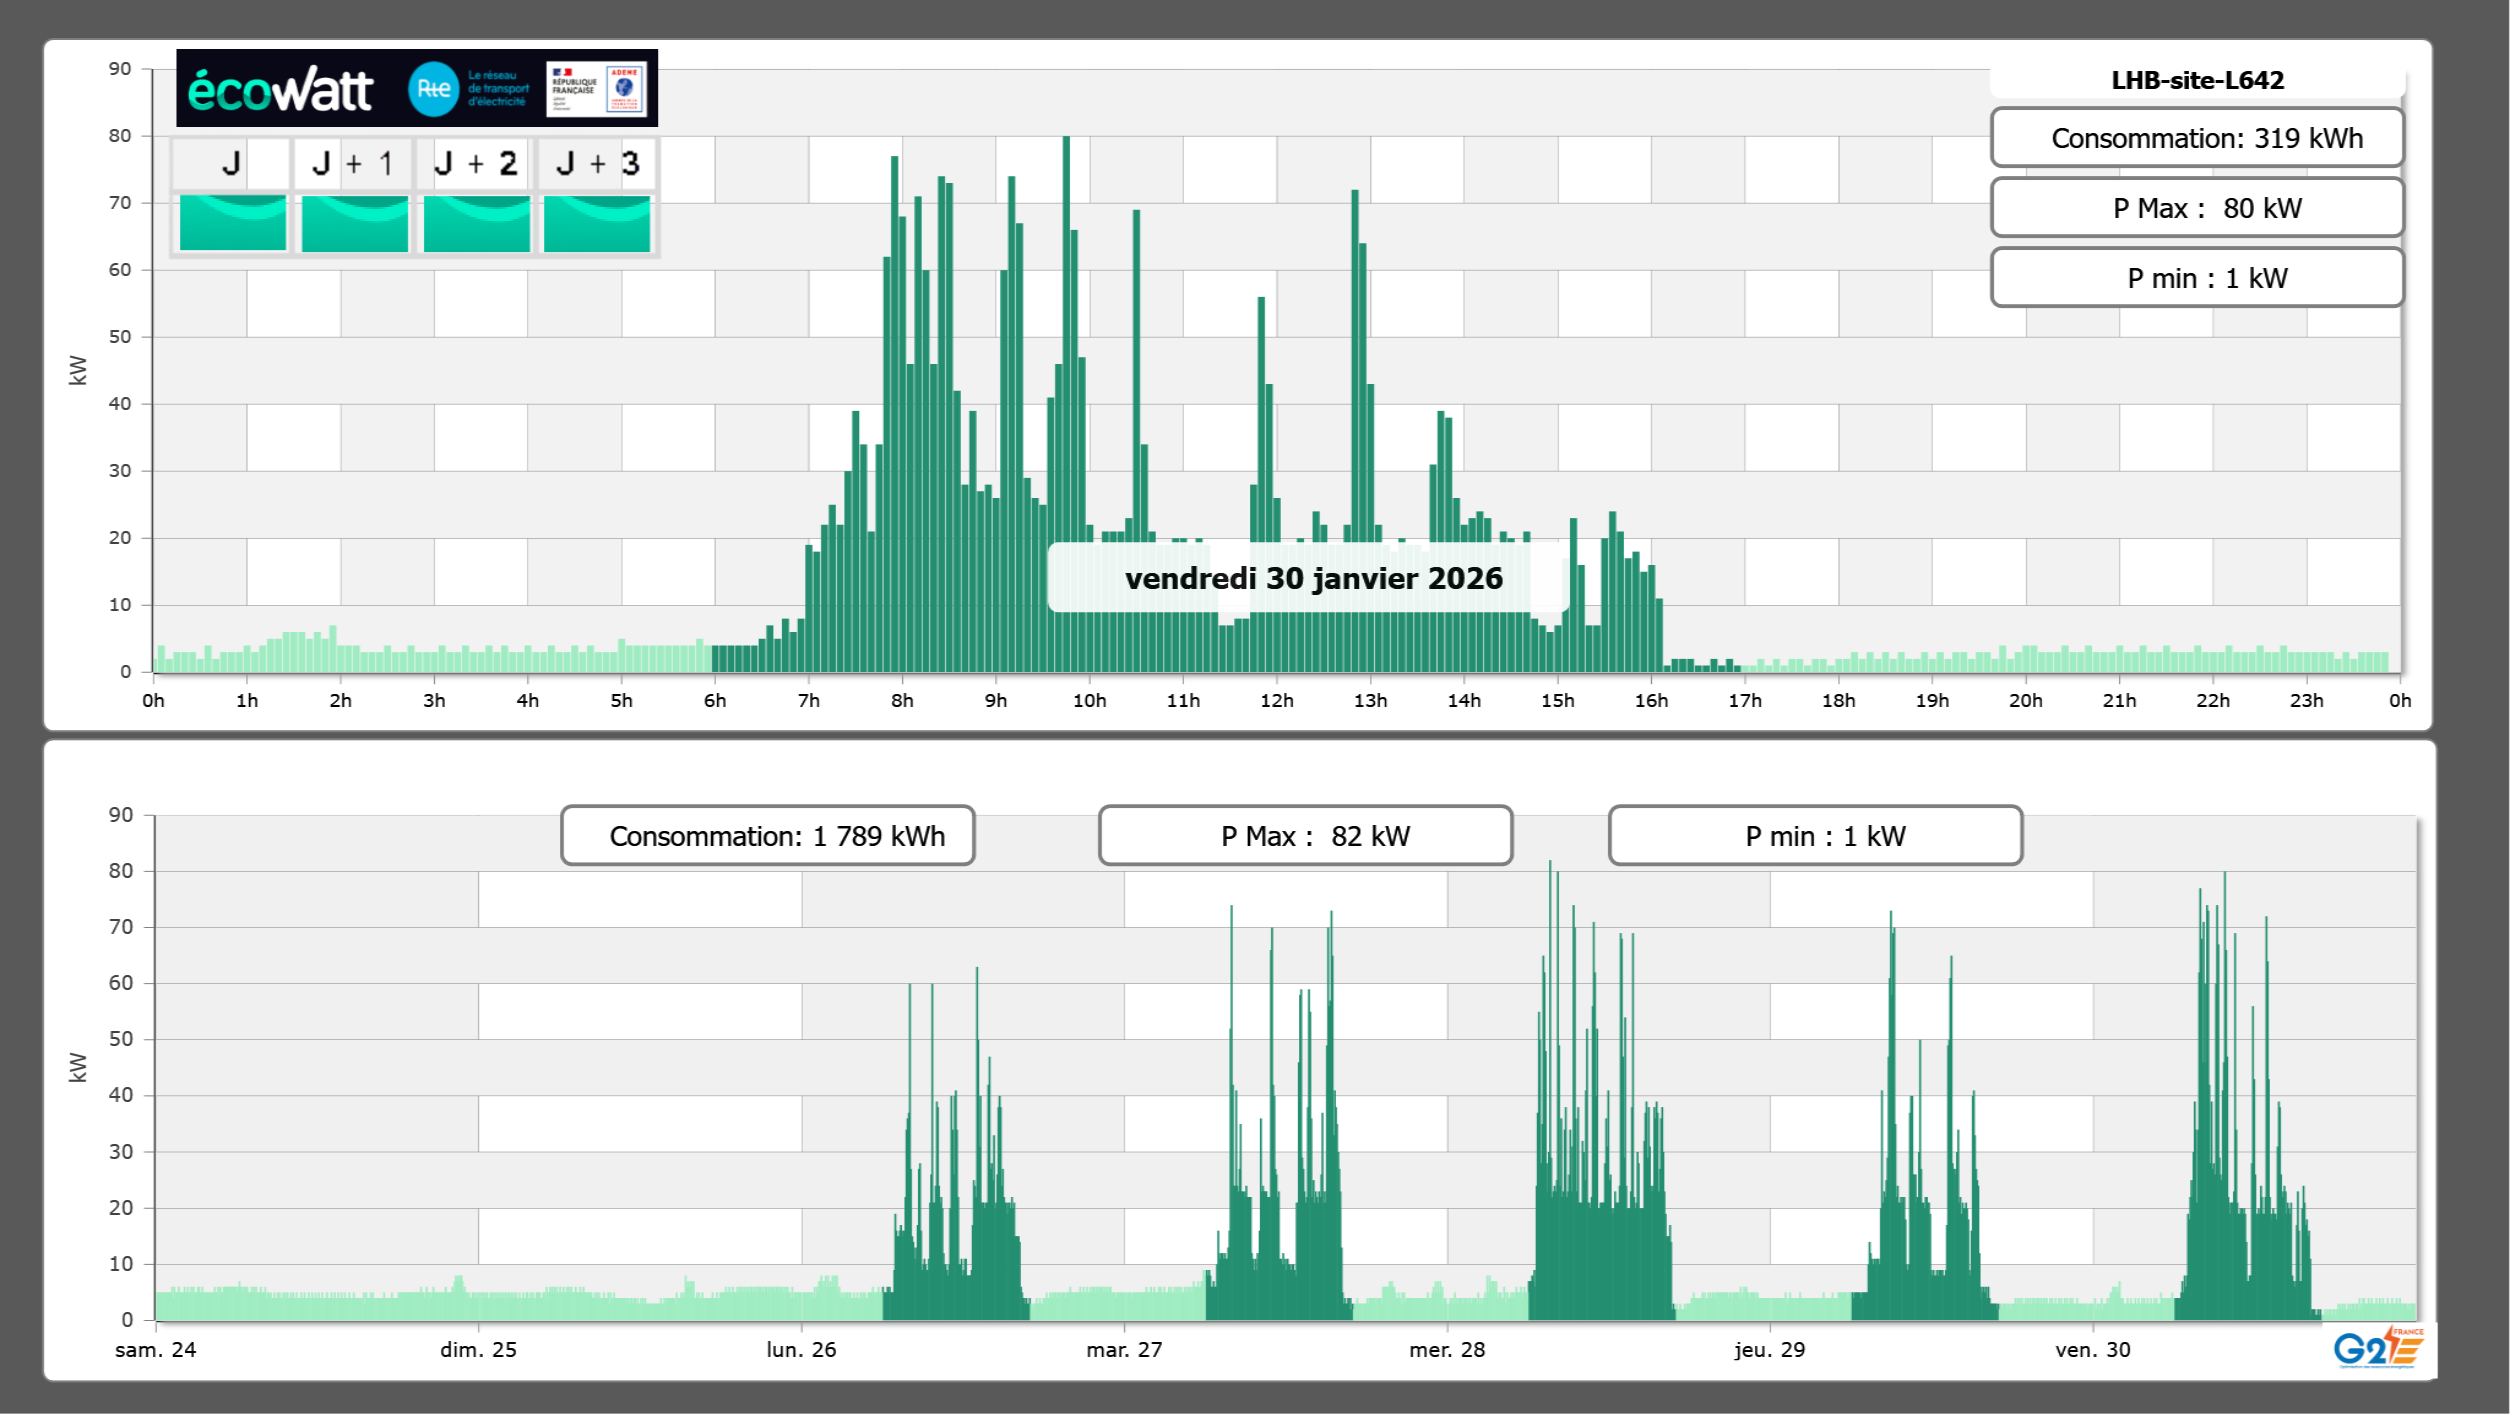This screenshot has height=1415, width=2511.
Task: Click the weekly P Max: 82 kW box
Action: [x=1305, y=836]
